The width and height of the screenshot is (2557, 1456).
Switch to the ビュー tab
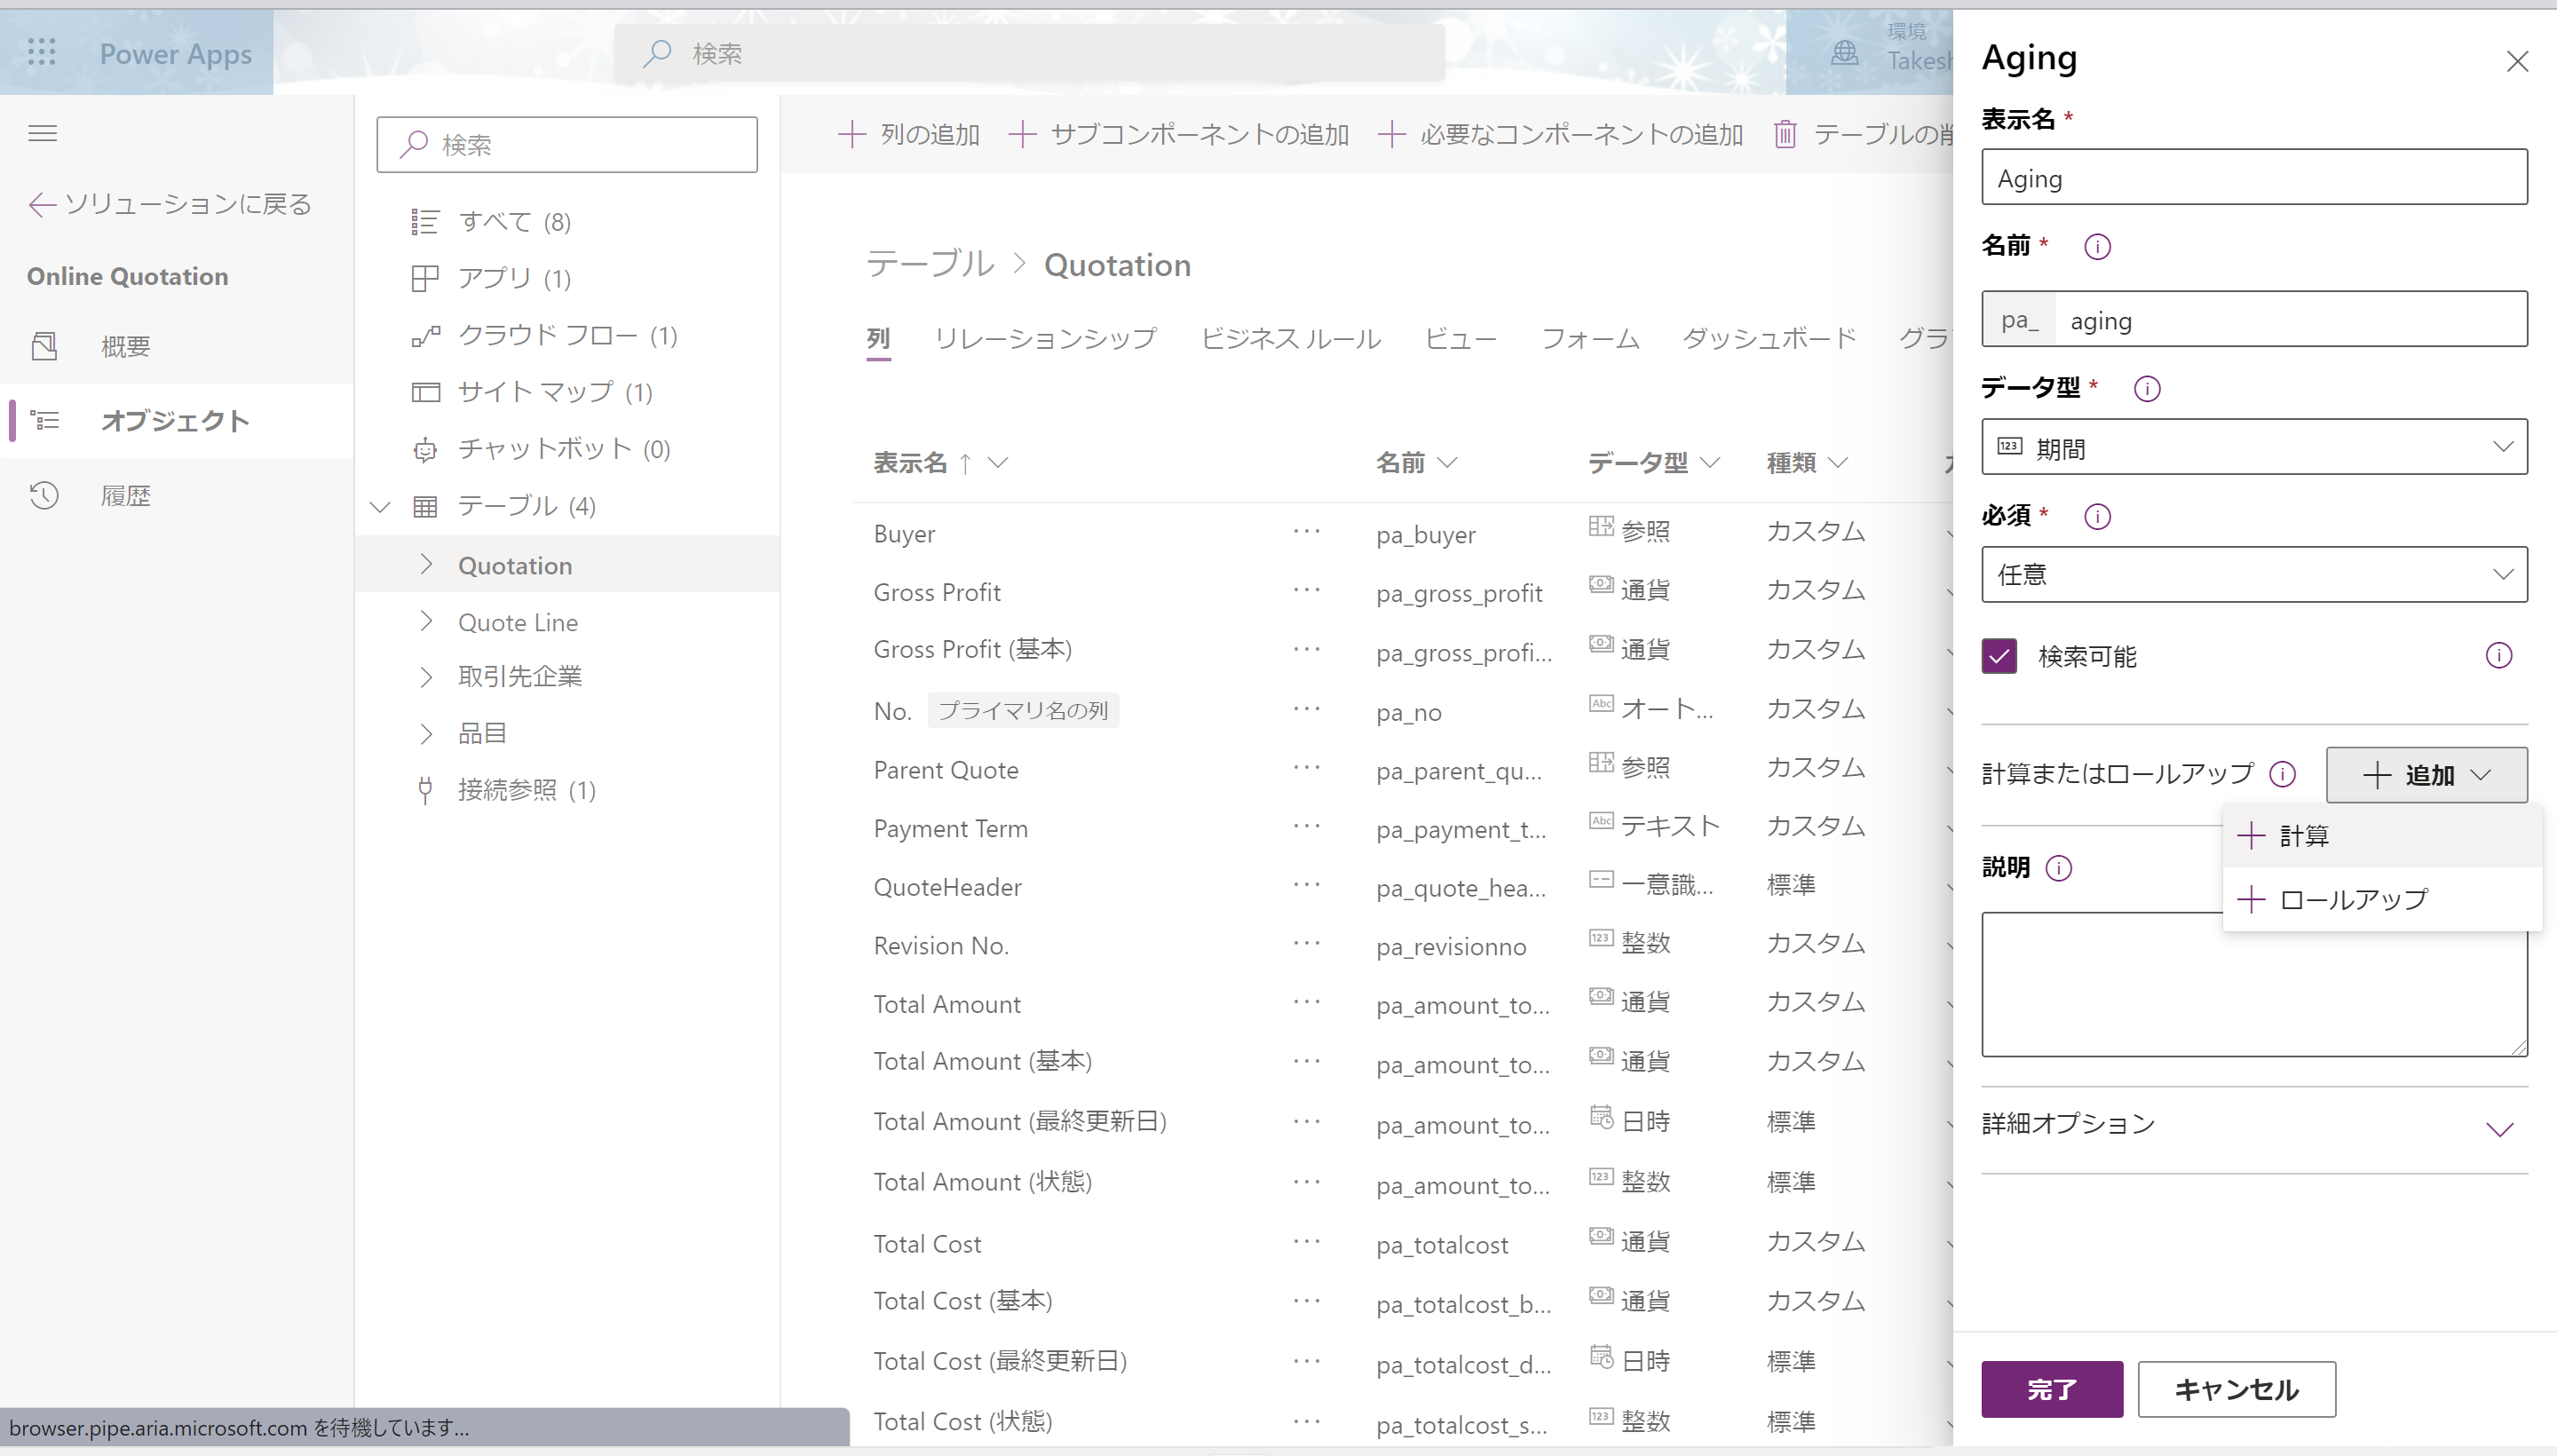[x=1460, y=338]
